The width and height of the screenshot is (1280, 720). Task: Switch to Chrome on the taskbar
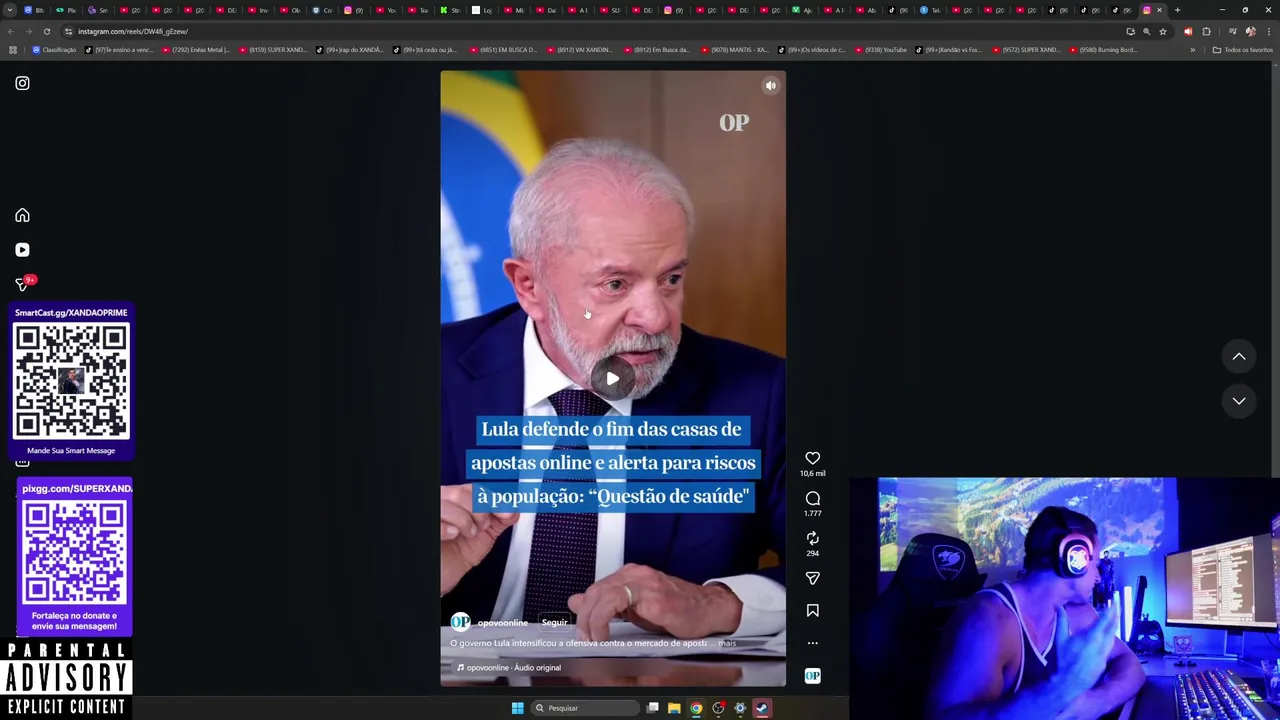point(696,708)
